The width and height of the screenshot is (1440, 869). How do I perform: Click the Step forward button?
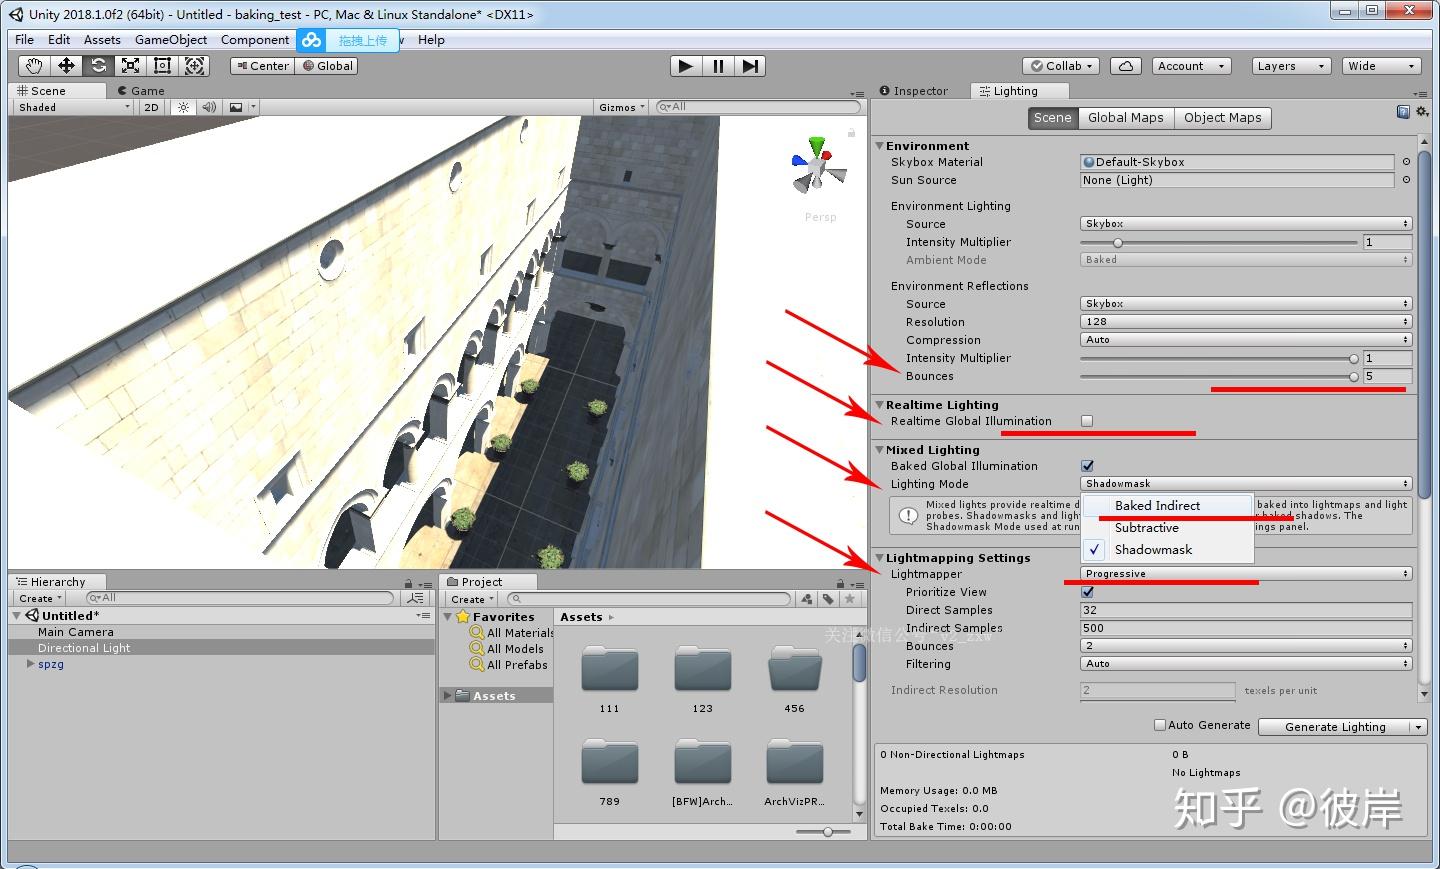[x=750, y=66]
